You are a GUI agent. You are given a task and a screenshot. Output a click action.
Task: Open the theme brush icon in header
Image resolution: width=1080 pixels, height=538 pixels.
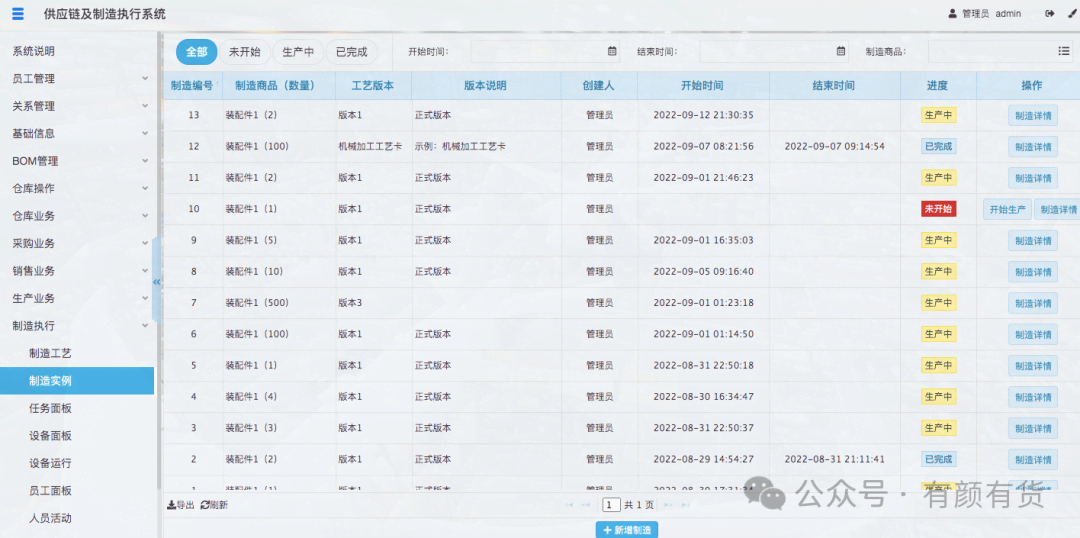(1069, 14)
